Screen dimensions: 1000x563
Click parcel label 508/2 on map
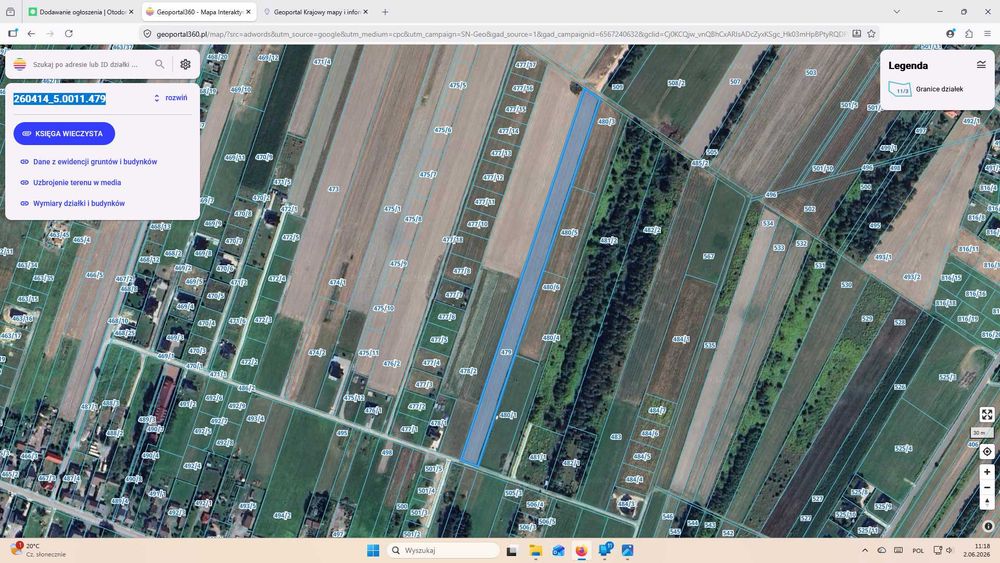coord(676,83)
